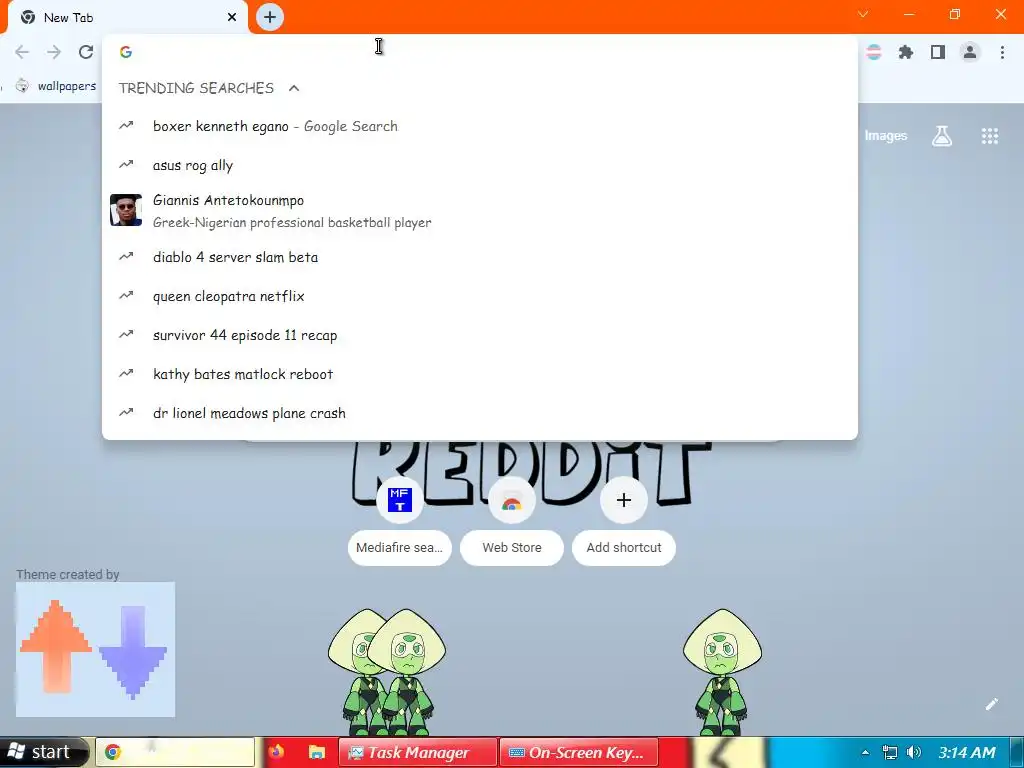Open the volume speaker tray icon
Screen dimensions: 1024x768
point(914,752)
